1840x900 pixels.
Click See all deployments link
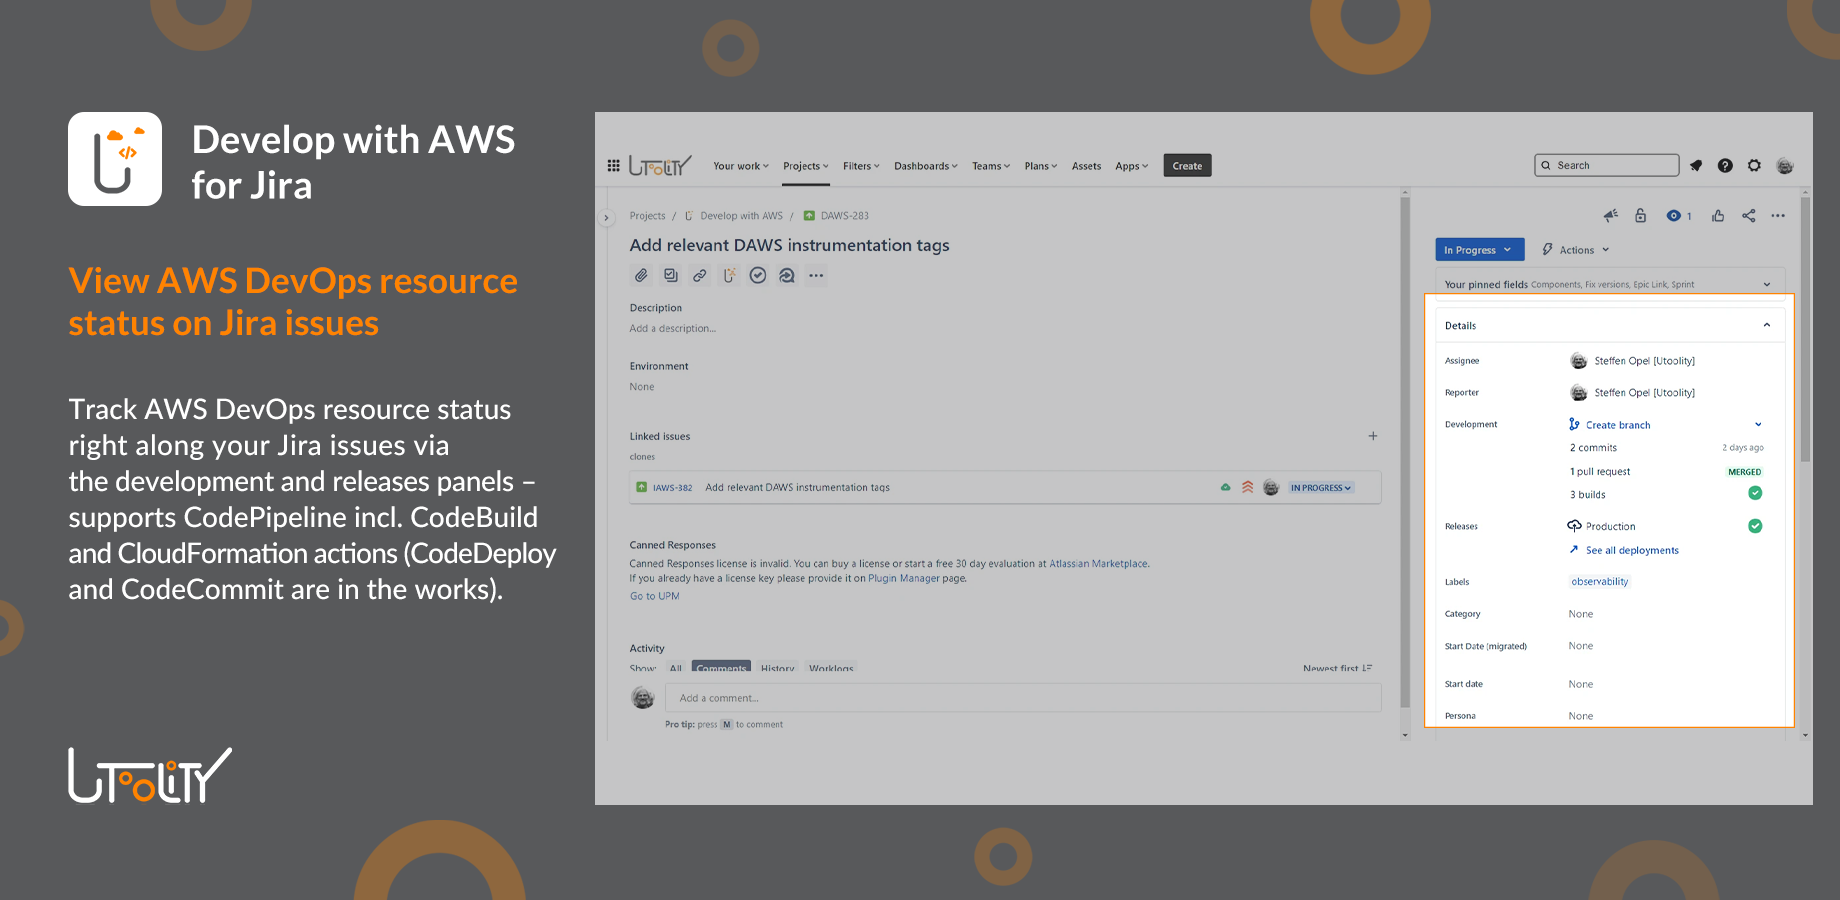pyautogui.click(x=1632, y=550)
